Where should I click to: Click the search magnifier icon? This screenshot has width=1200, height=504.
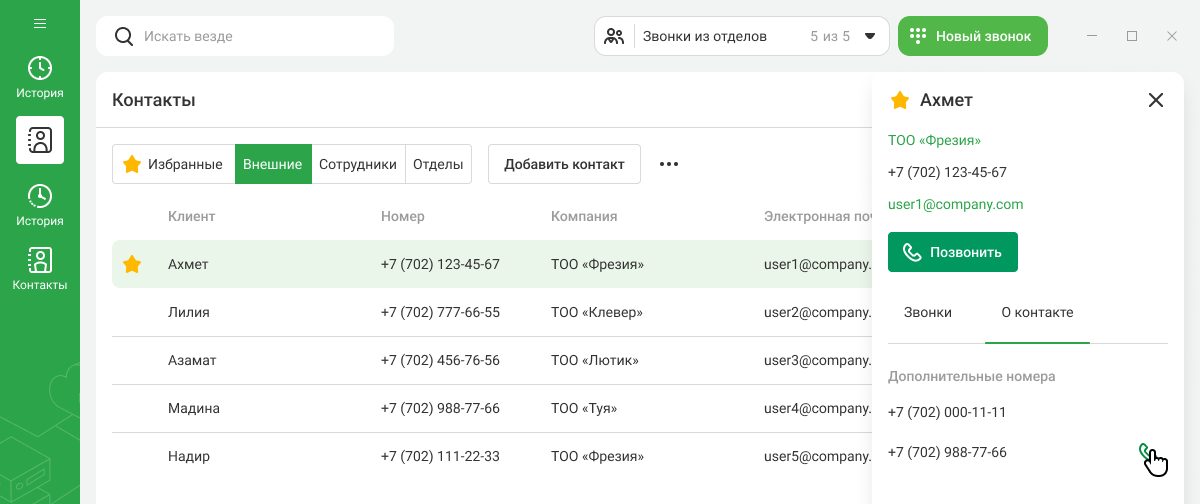[x=124, y=36]
